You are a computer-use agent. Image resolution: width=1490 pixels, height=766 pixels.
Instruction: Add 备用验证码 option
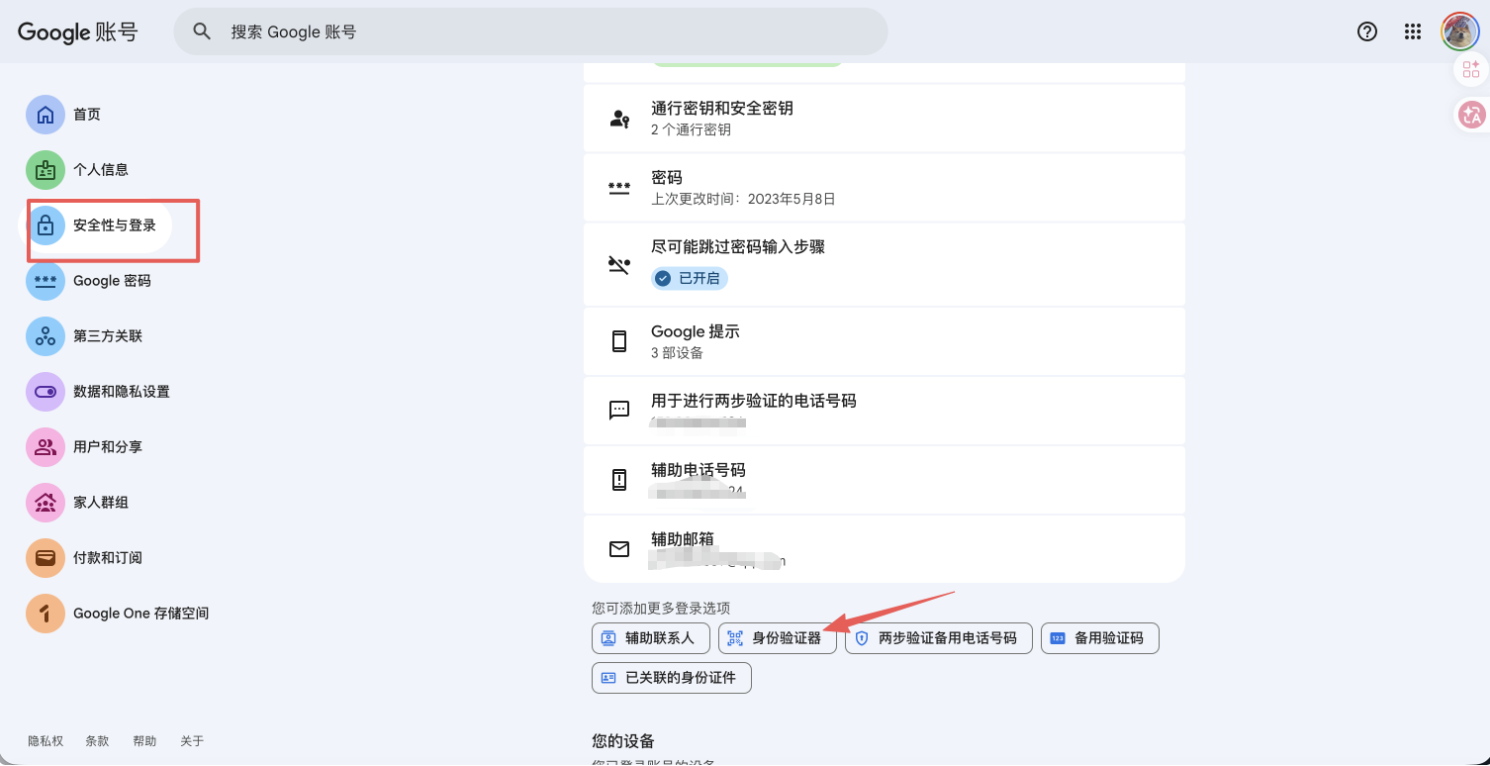pyautogui.click(x=1099, y=638)
